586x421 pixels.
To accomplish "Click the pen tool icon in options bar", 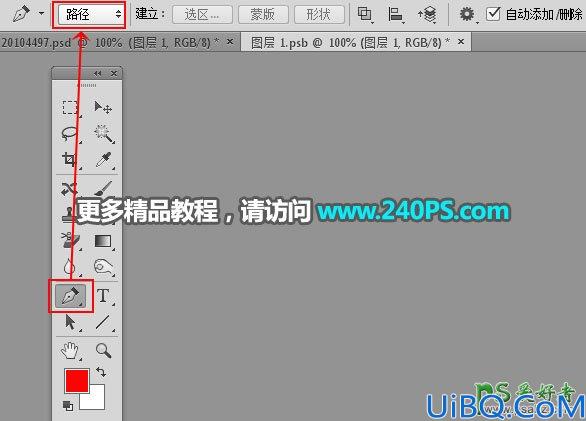I will click(21, 14).
